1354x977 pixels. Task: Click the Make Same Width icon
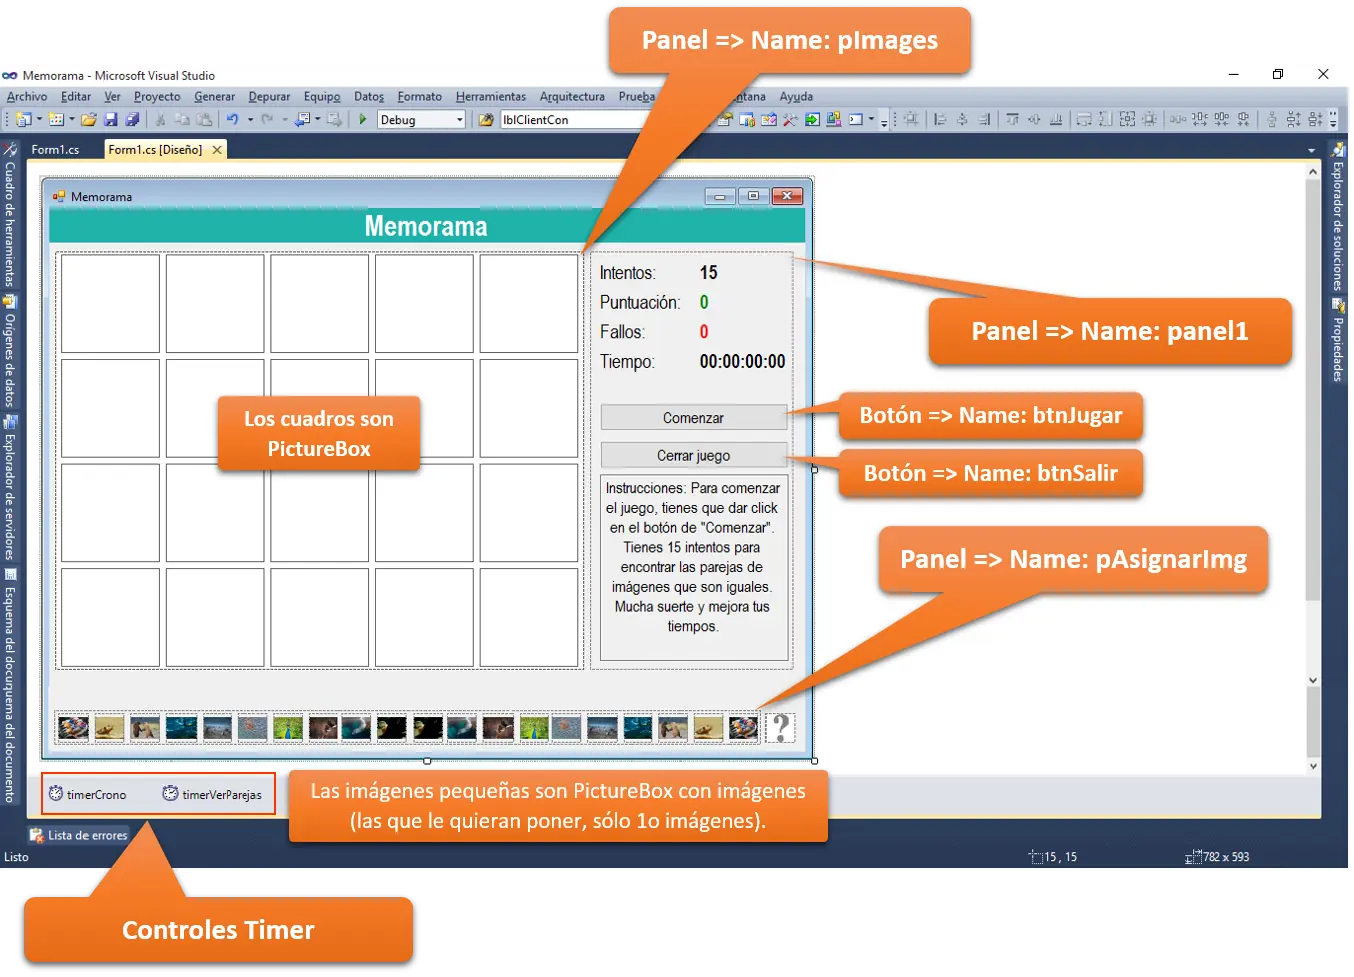pos(1083,120)
